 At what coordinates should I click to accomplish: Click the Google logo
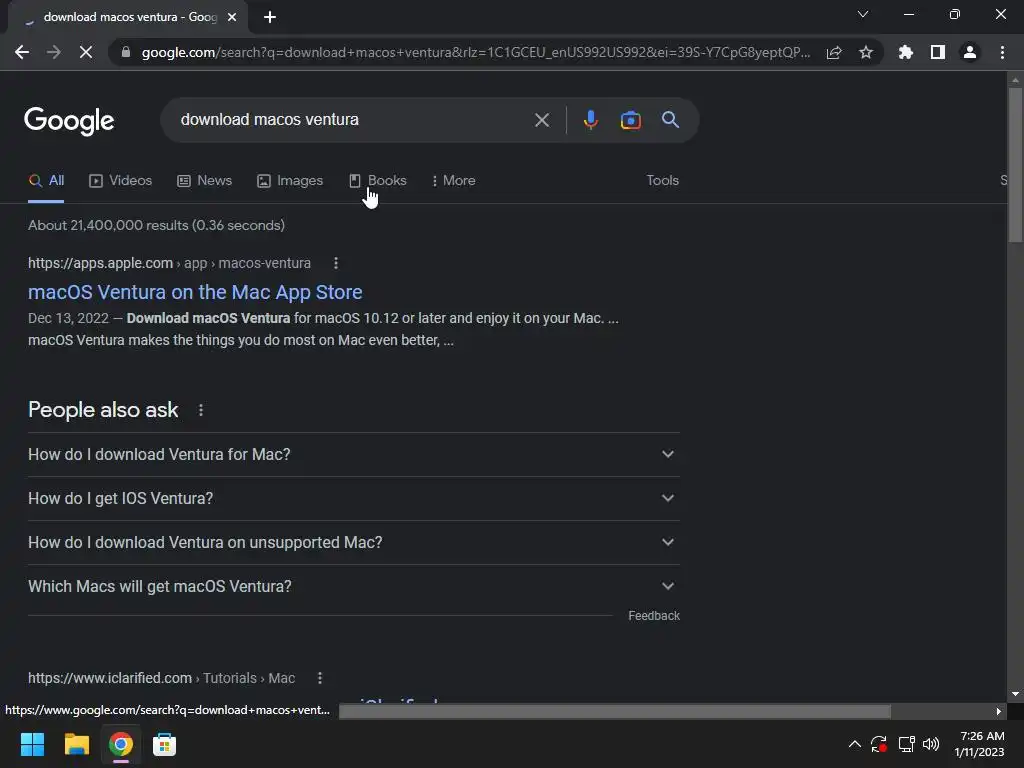tap(69, 121)
